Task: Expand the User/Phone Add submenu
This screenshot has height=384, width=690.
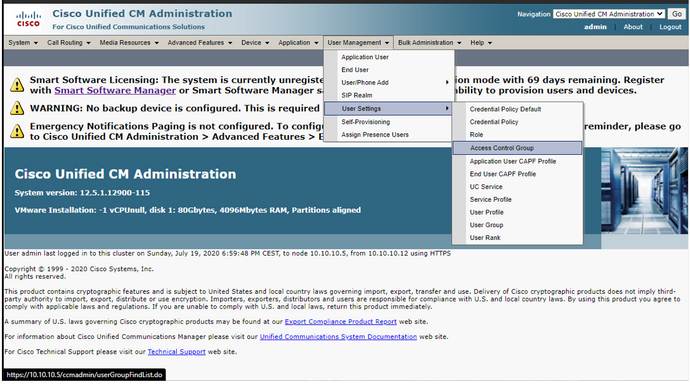Action: click(389, 83)
